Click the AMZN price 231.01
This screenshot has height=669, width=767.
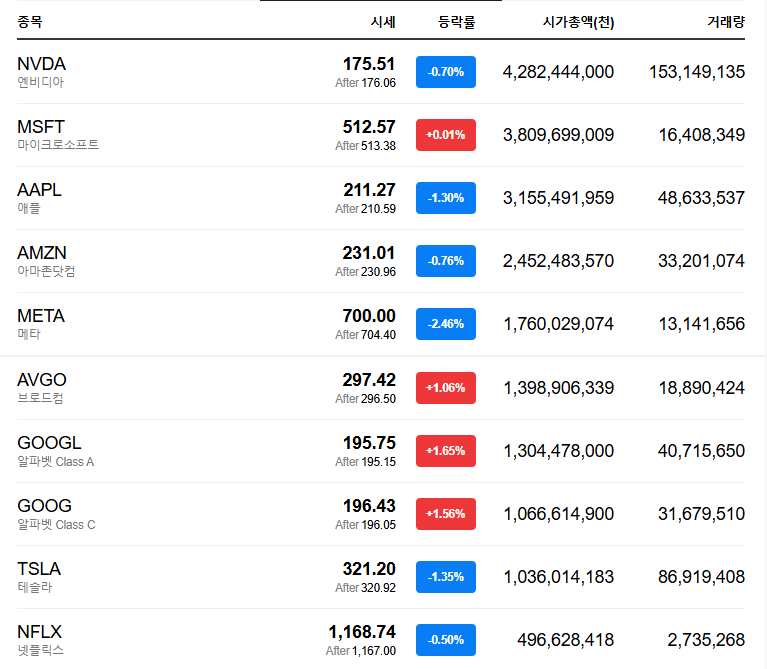point(369,253)
